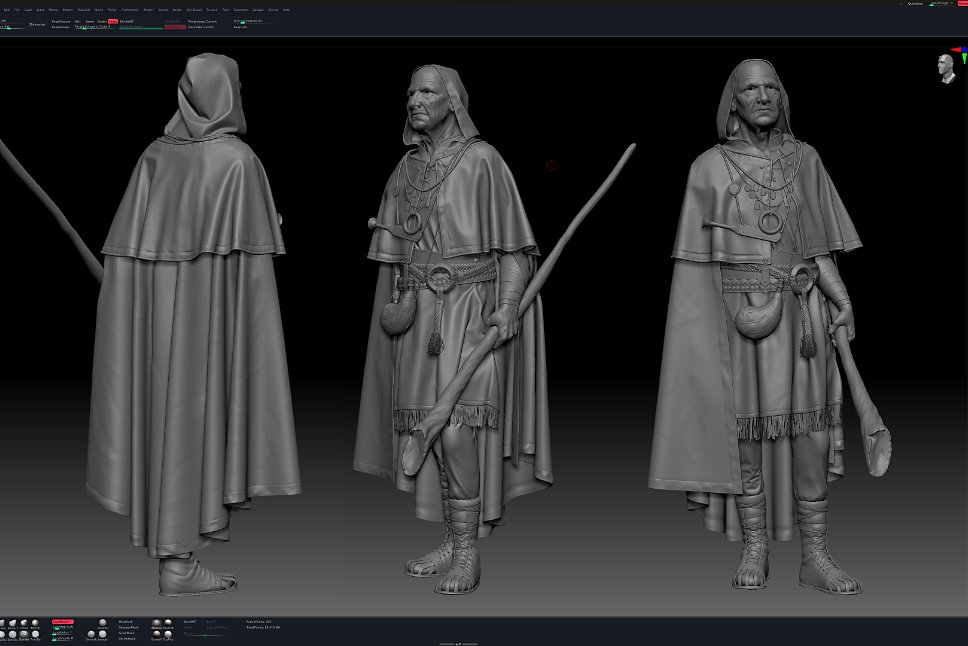
Task: Click the ZRemesher button
Action: coord(36,25)
